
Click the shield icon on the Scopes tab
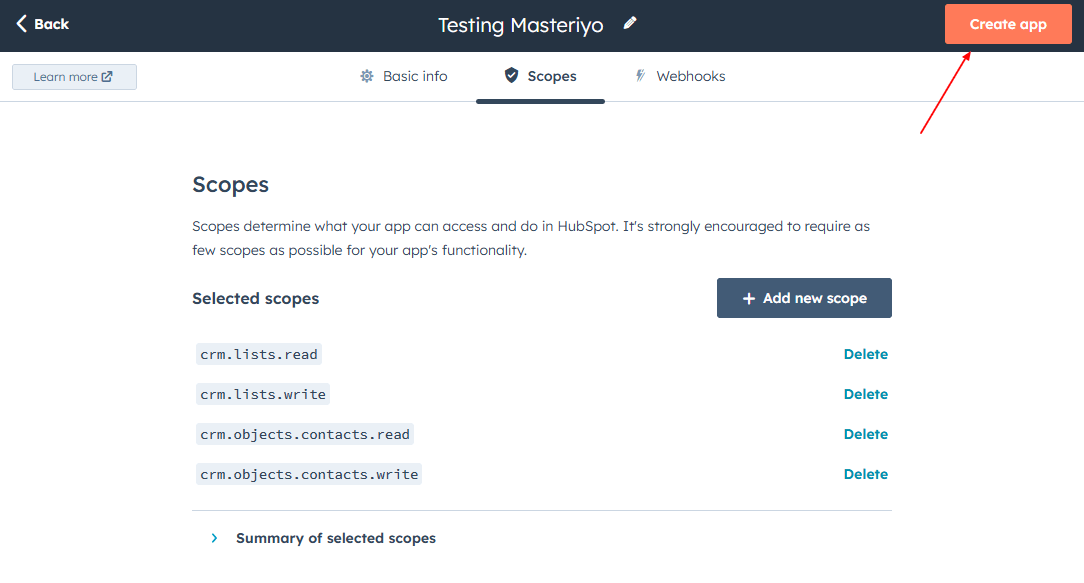tap(511, 75)
